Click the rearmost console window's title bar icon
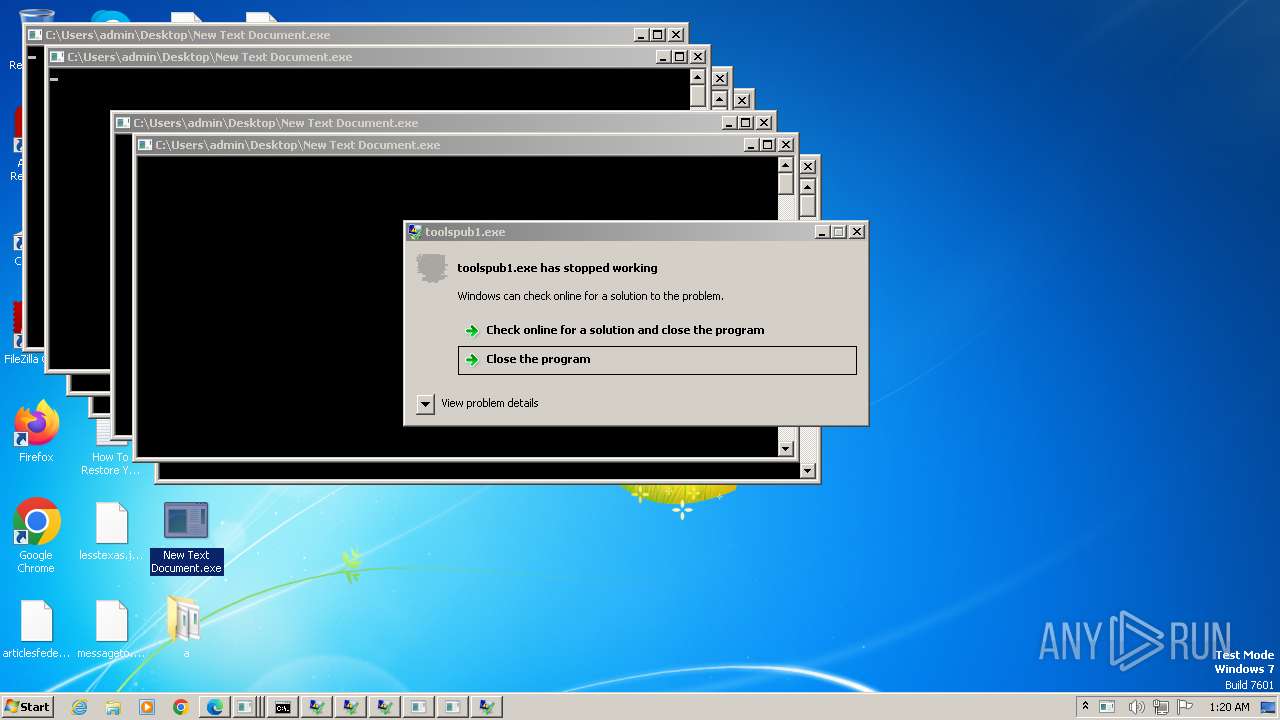This screenshot has height=720, width=1280. (35, 35)
